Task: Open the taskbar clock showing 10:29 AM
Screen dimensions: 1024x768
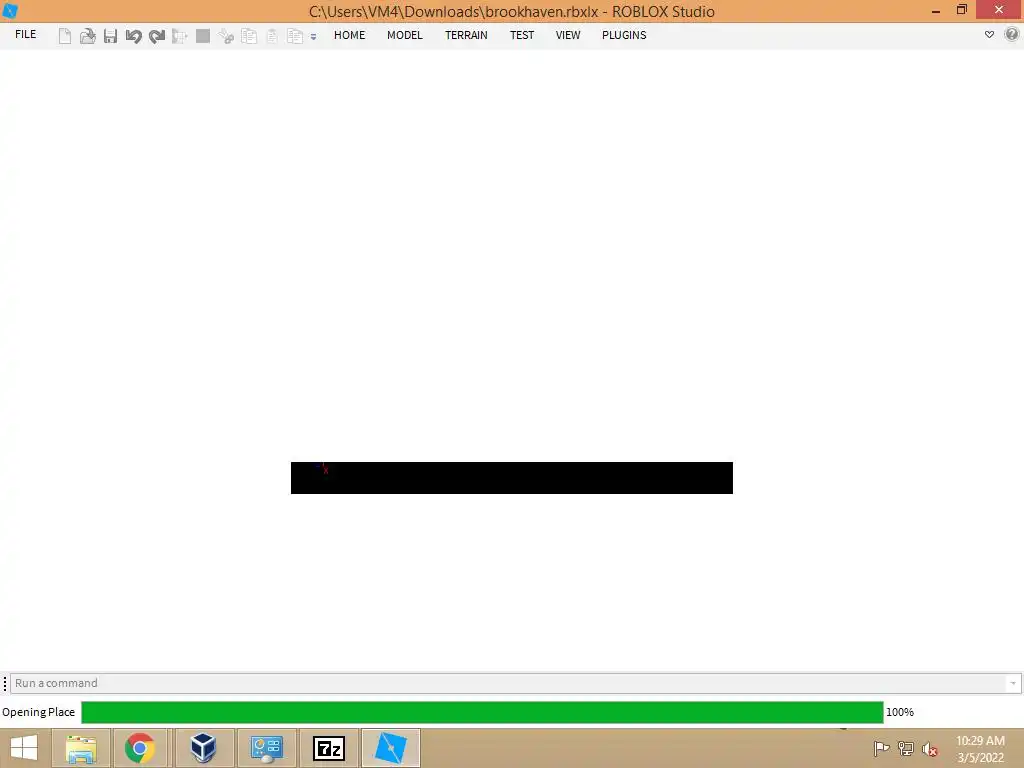Action: (x=980, y=749)
